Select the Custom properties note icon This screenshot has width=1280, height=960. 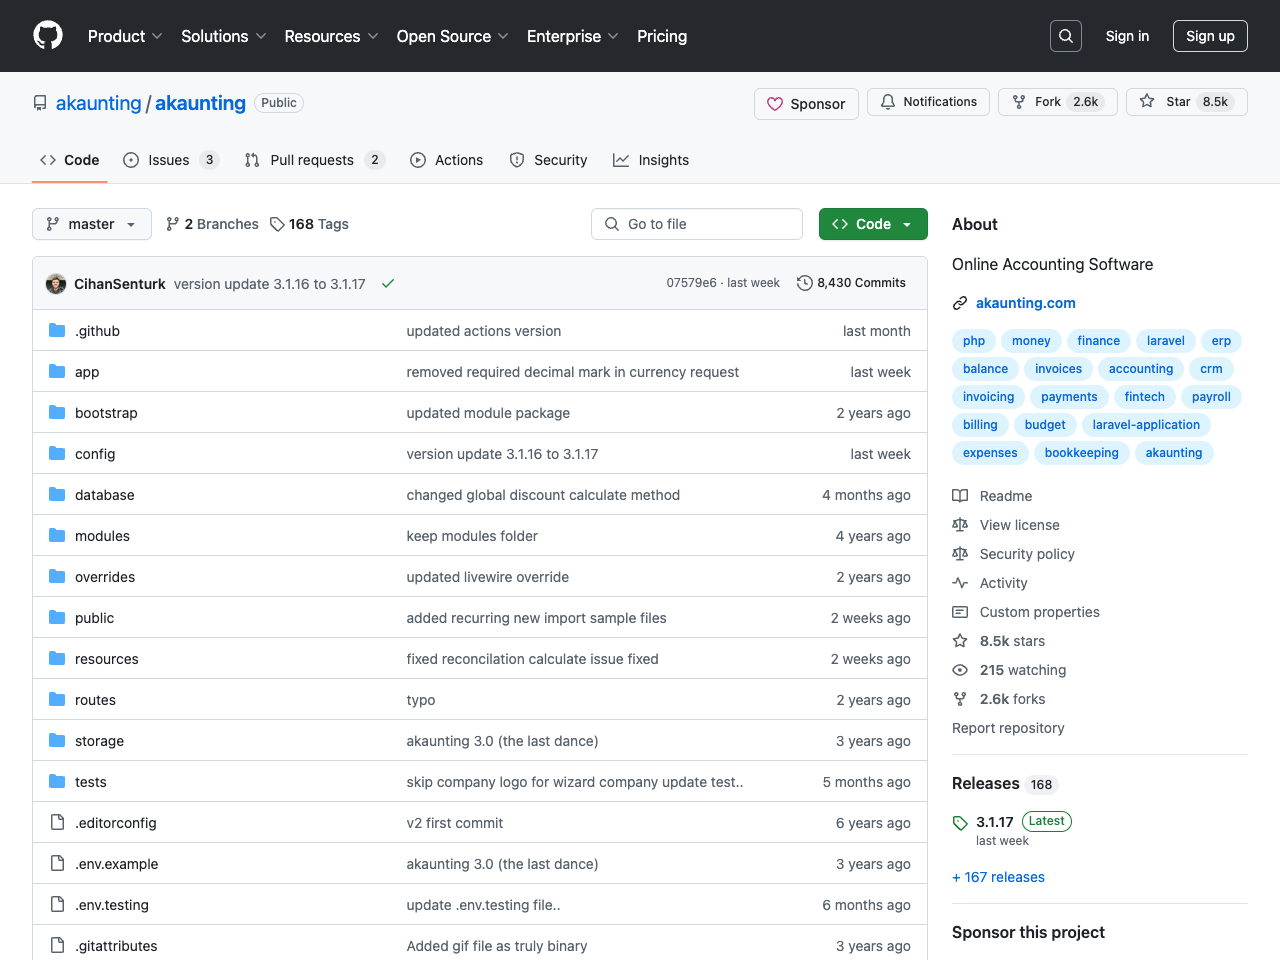[x=960, y=612]
